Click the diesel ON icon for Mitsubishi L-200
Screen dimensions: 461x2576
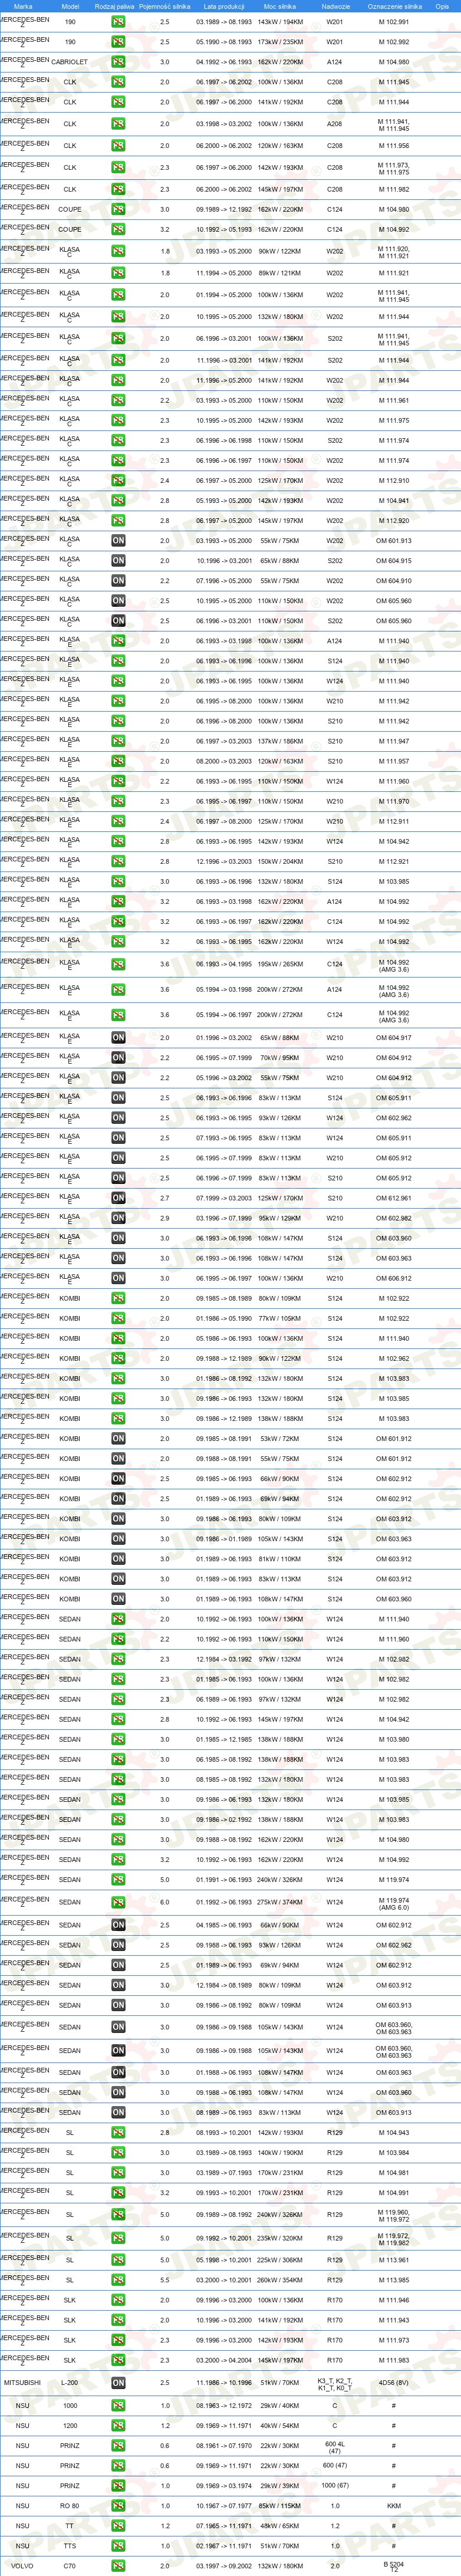click(x=118, y=2383)
